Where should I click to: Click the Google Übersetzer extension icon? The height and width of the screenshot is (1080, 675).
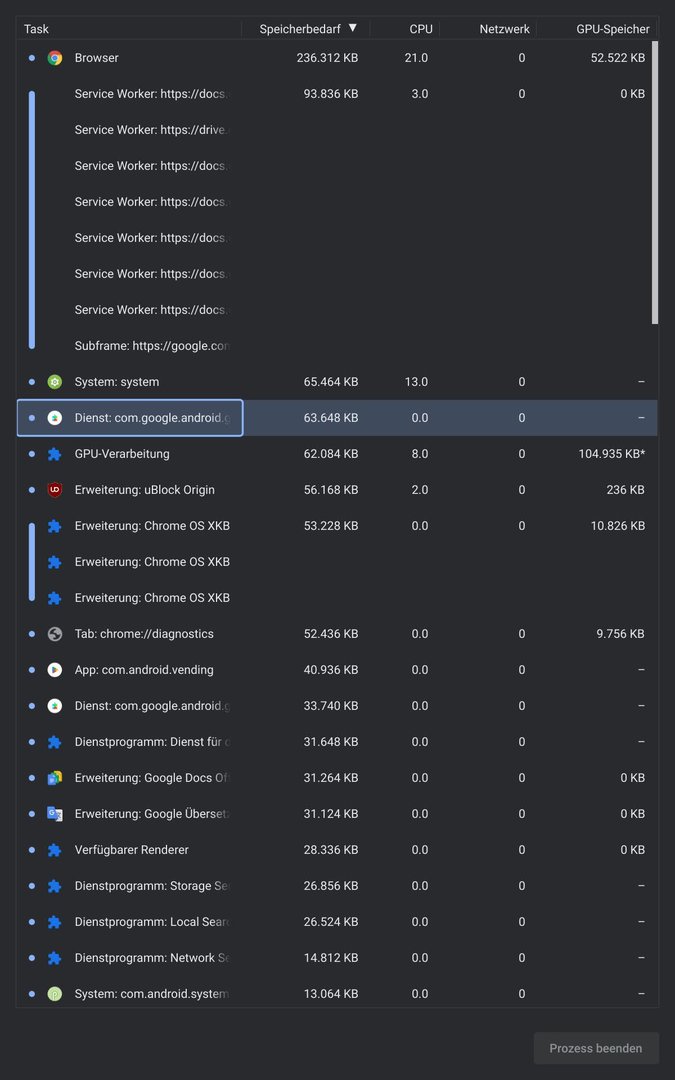click(55, 814)
